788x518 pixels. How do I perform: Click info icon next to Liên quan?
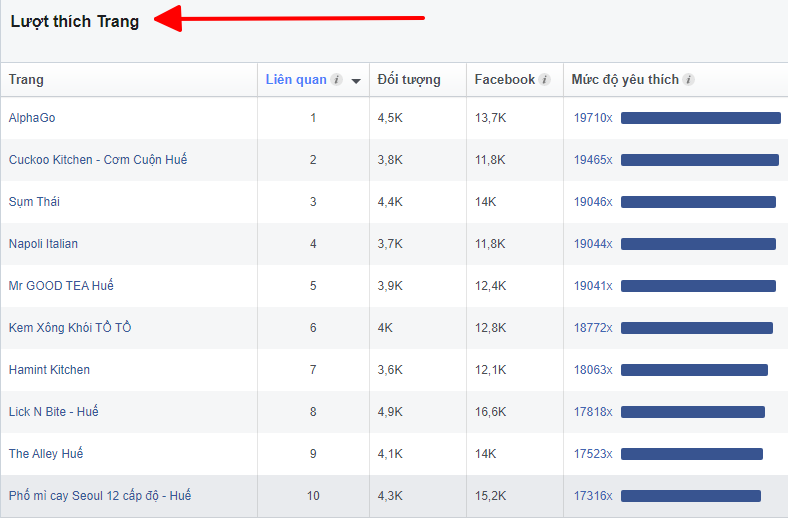(x=337, y=79)
